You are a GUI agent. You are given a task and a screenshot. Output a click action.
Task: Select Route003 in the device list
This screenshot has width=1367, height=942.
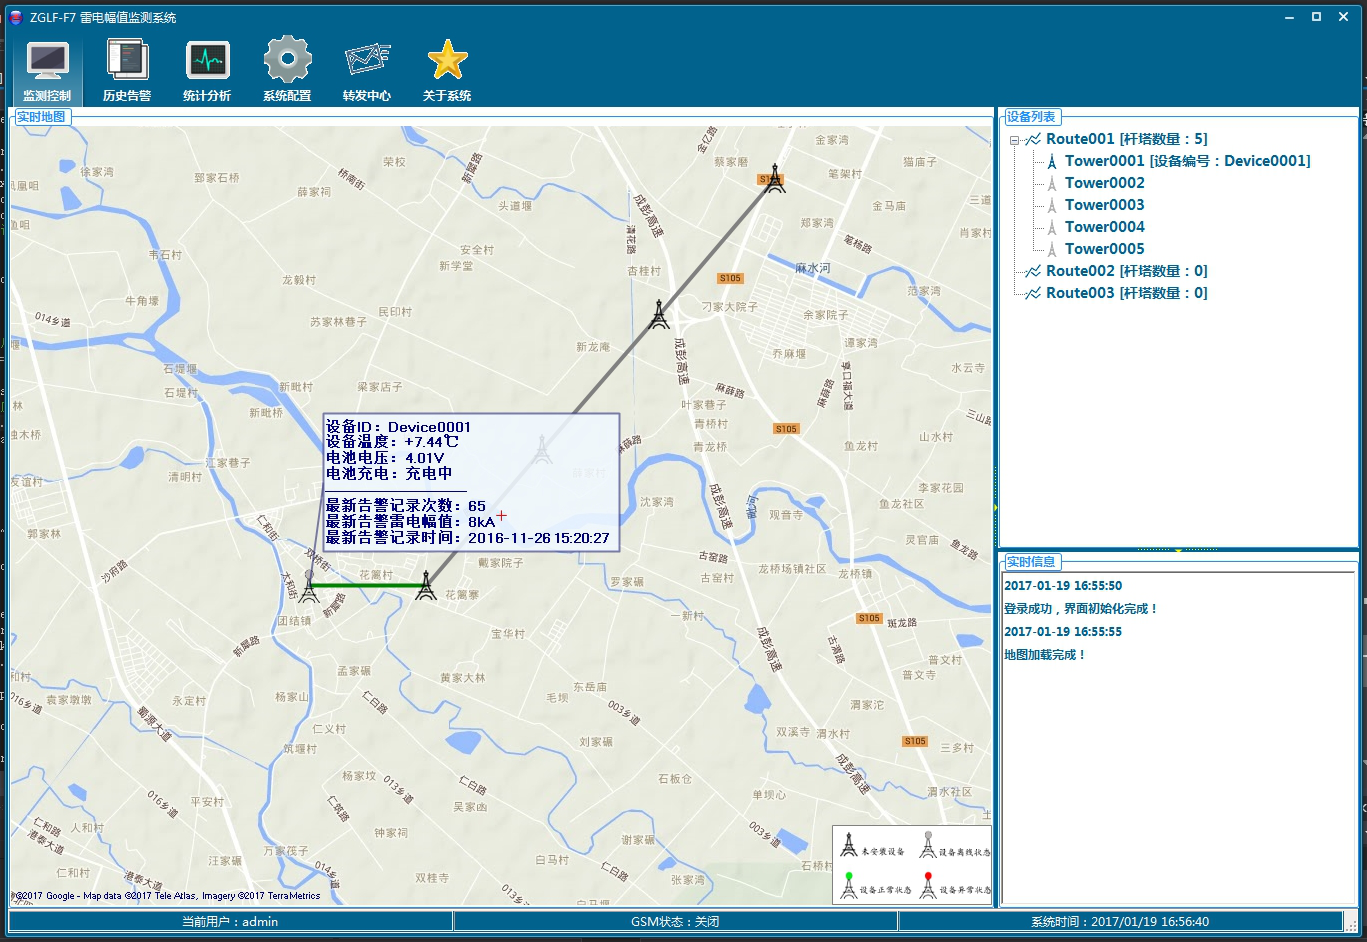tap(1126, 293)
